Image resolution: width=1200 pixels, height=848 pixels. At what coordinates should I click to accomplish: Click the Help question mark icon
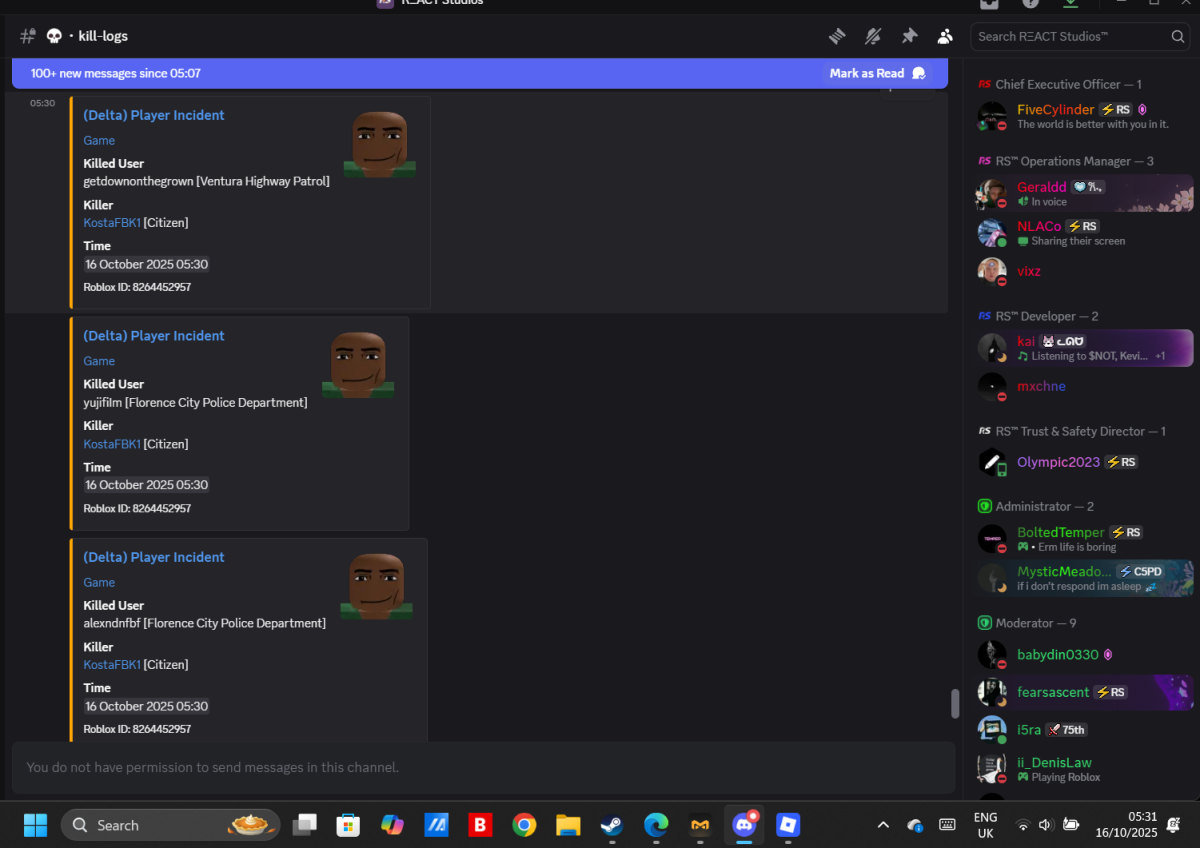1030,3
